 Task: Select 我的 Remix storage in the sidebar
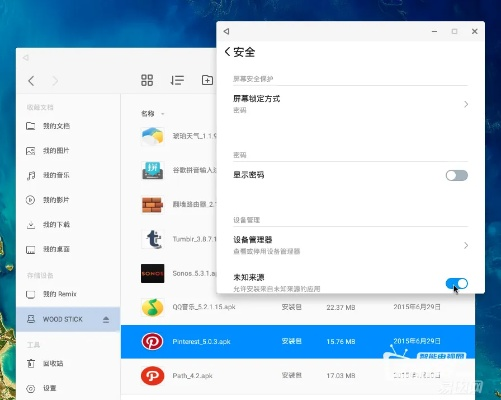tap(68, 294)
